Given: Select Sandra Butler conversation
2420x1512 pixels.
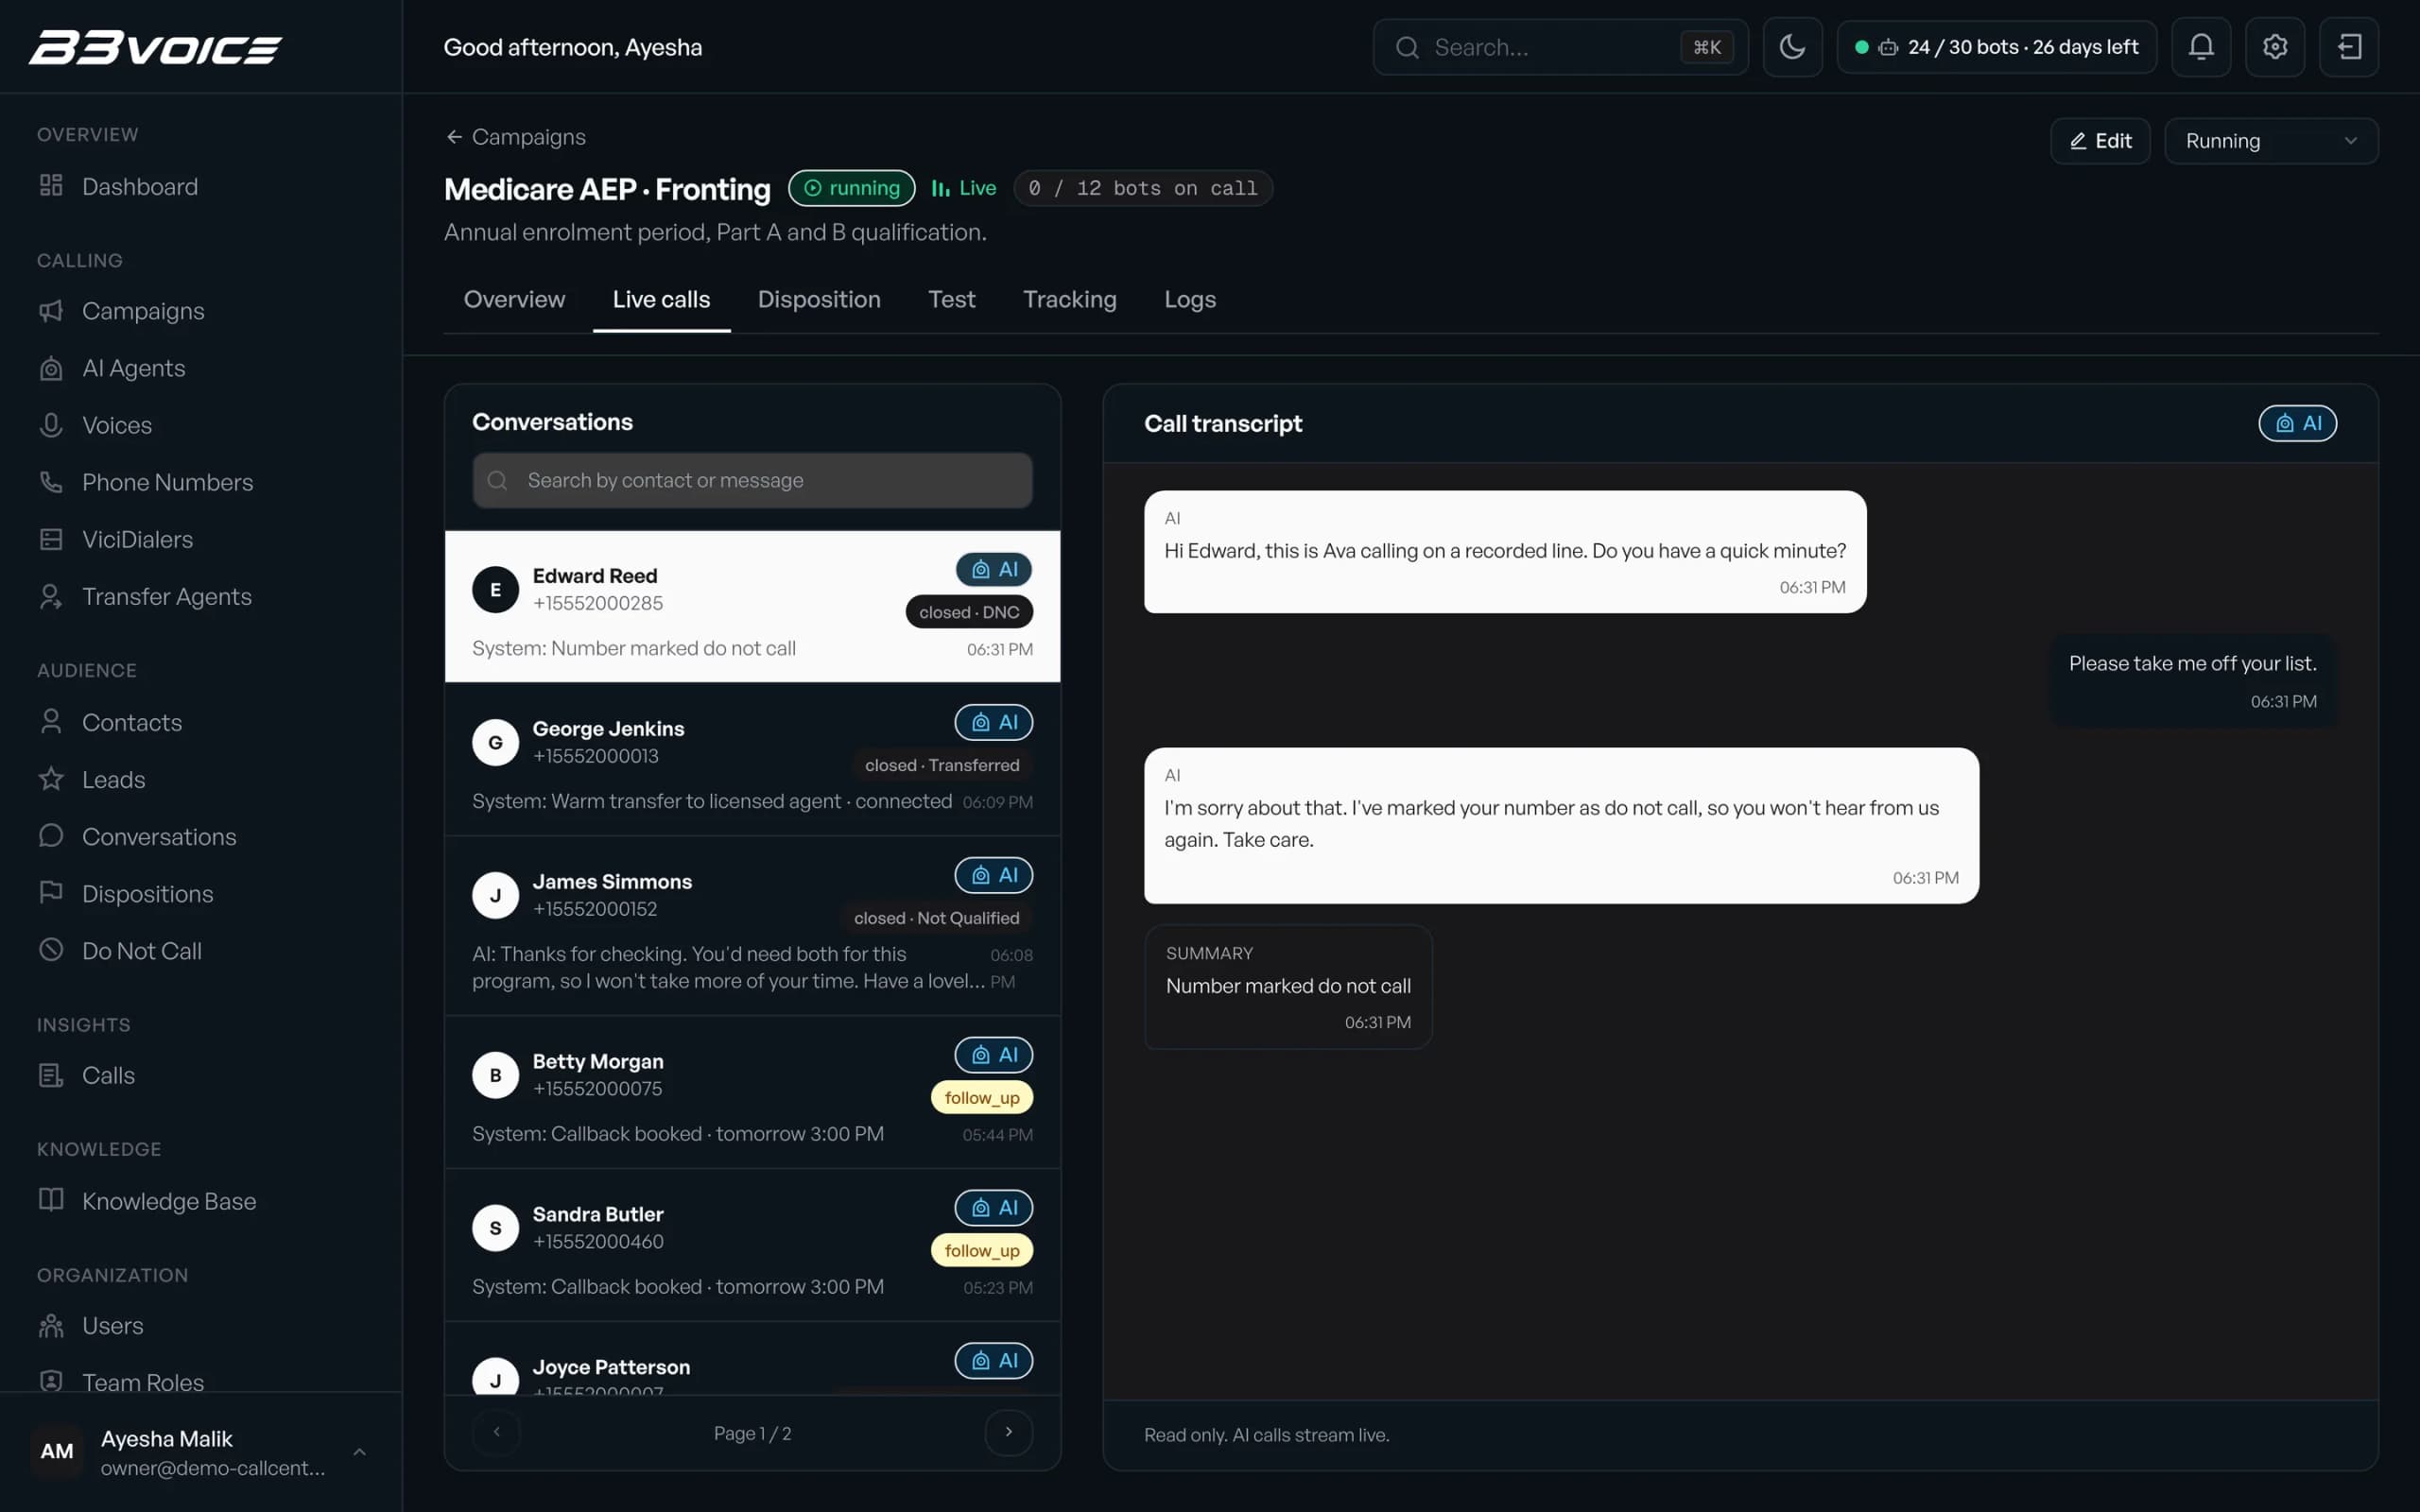Looking at the screenshot, I should (x=752, y=1246).
